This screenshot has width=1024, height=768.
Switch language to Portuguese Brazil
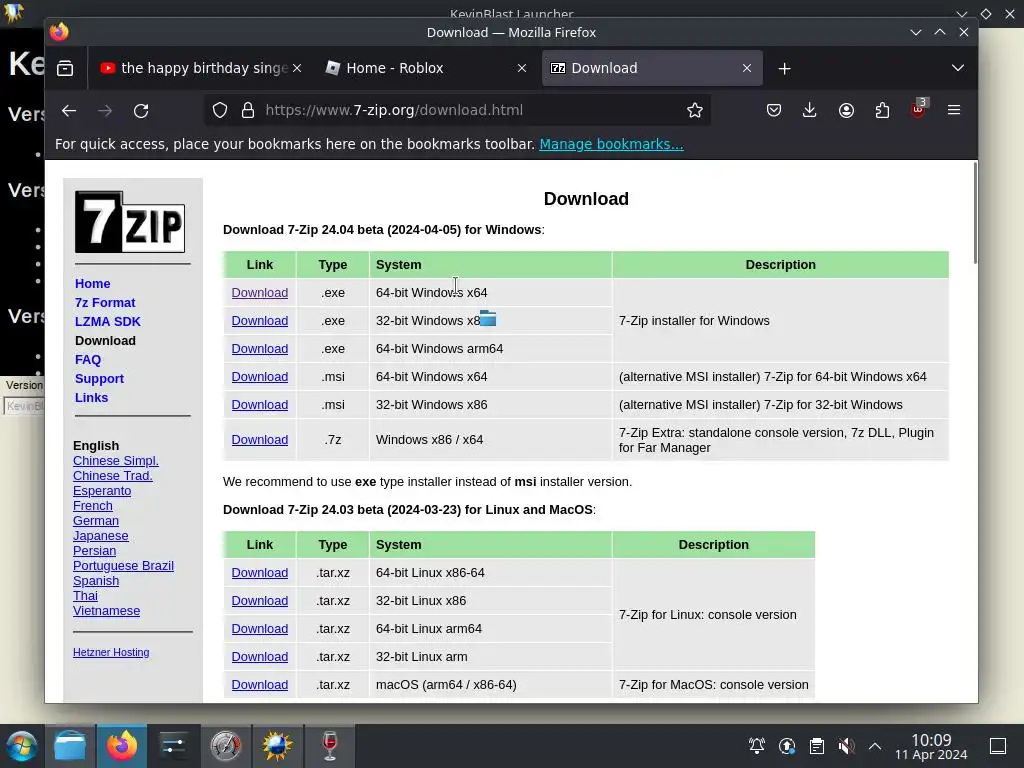pyautogui.click(x=123, y=566)
